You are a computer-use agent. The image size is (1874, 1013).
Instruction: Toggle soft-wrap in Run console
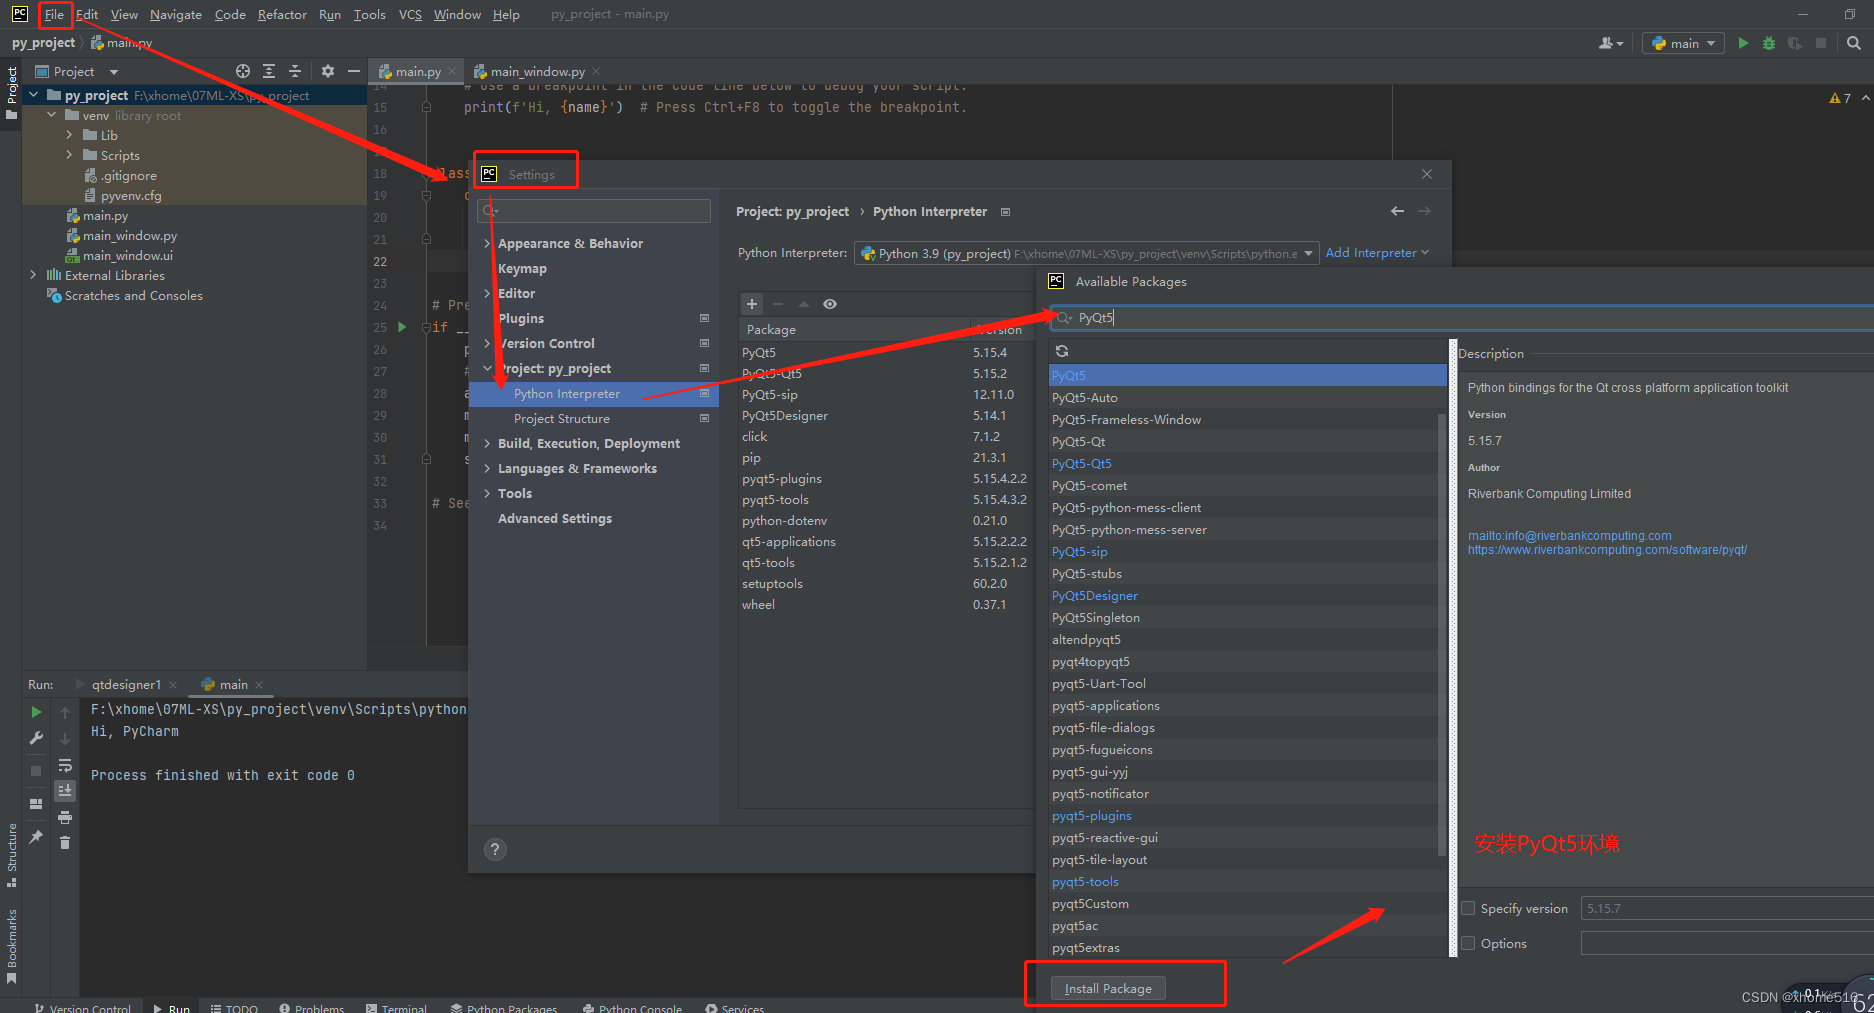(x=65, y=765)
